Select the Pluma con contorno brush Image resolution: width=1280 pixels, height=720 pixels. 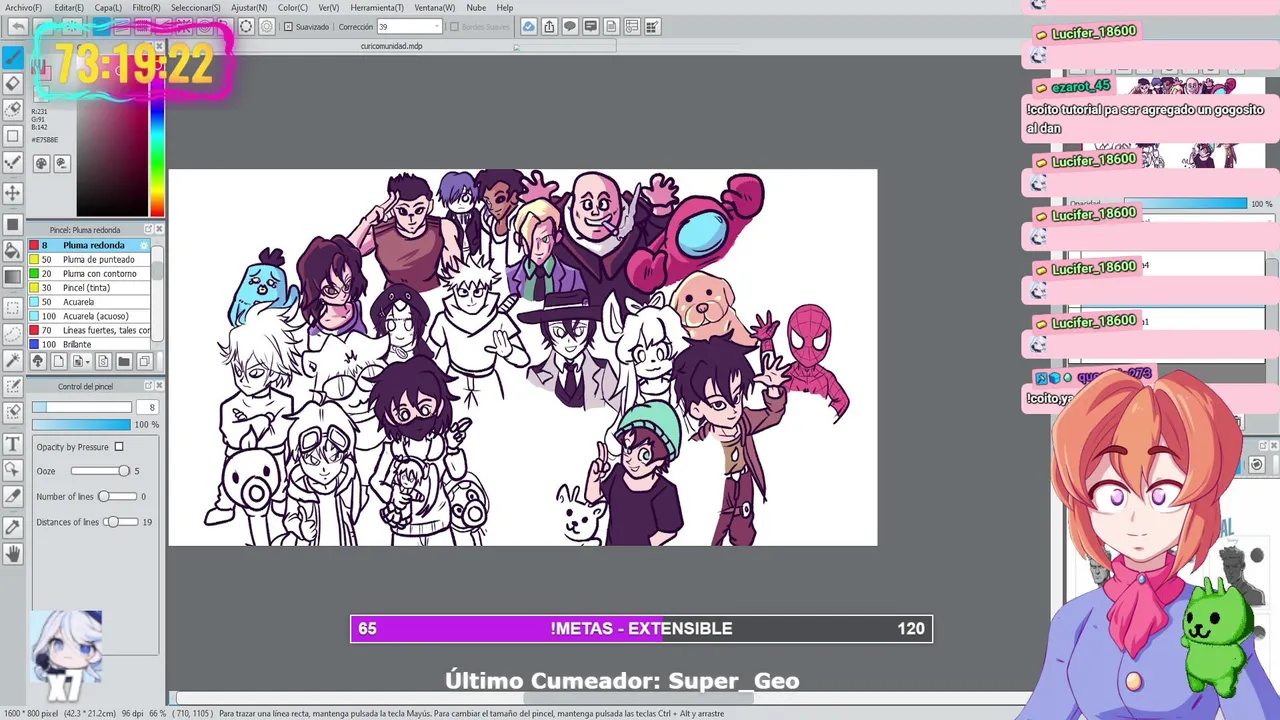coord(89,273)
